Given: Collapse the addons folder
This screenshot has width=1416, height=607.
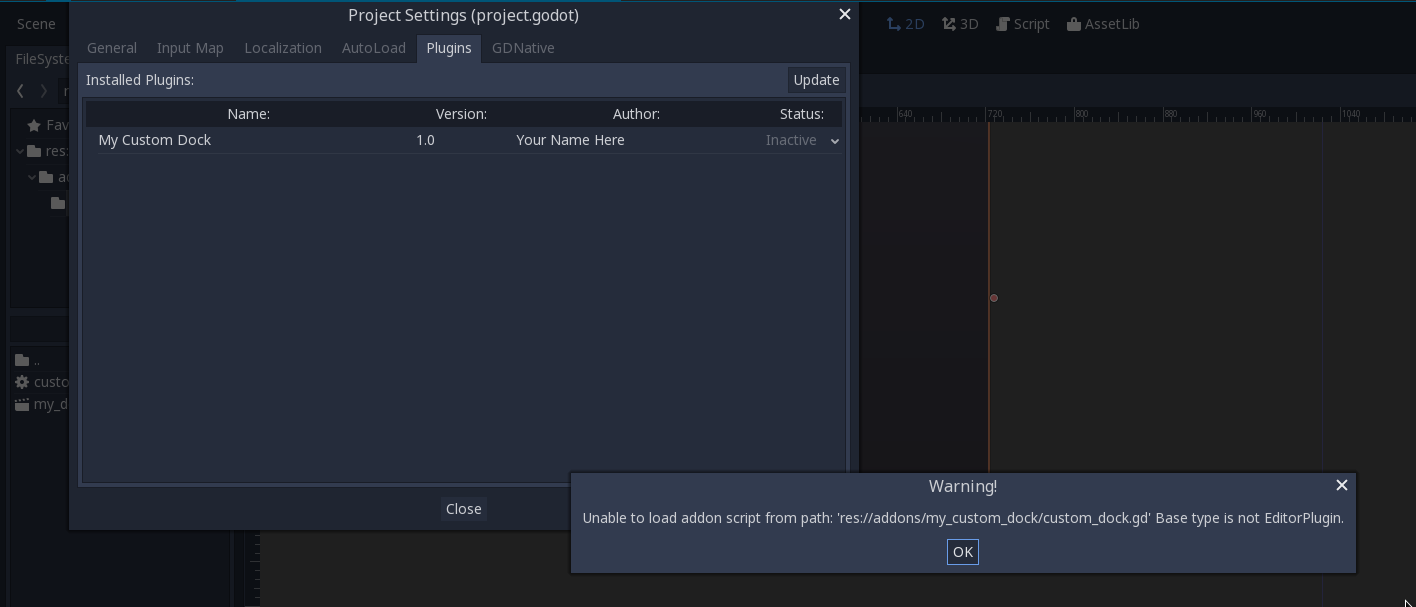Looking at the screenshot, I should pyautogui.click(x=32, y=177).
